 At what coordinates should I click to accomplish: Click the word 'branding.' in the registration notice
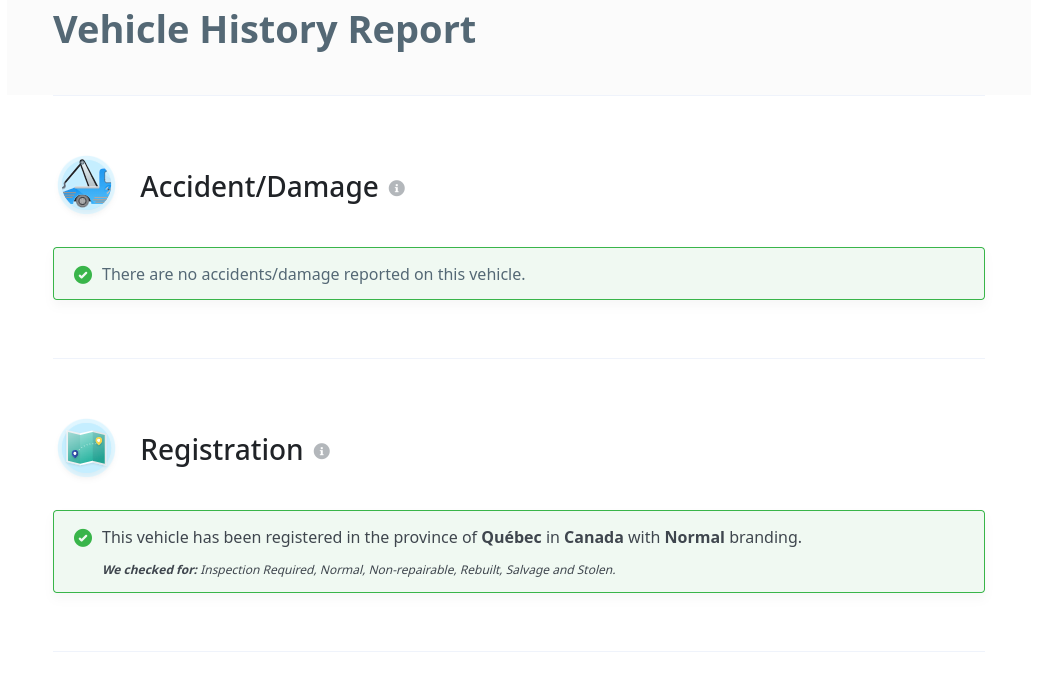click(765, 537)
